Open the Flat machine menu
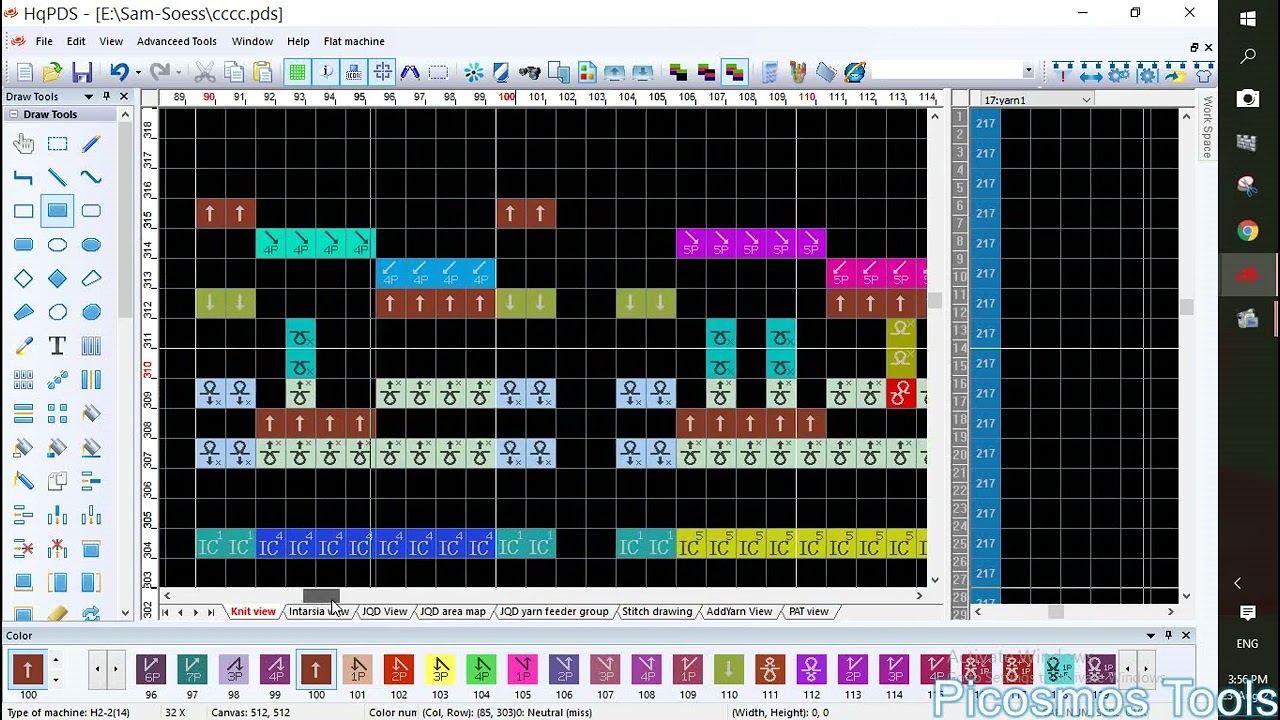1280x720 pixels. [x=354, y=41]
